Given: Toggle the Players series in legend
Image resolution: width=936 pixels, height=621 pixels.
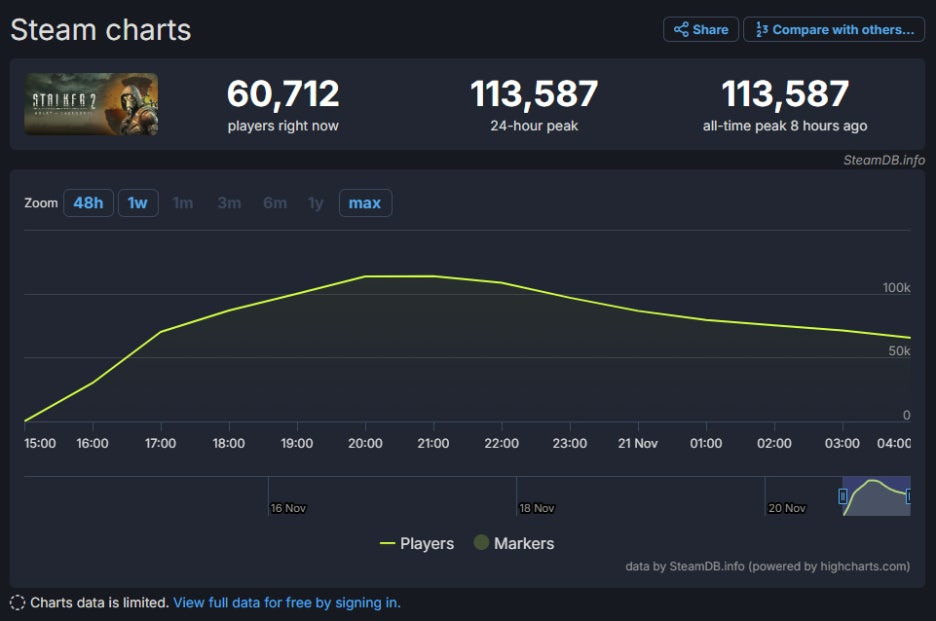Looking at the screenshot, I should (x=417, y=543).
